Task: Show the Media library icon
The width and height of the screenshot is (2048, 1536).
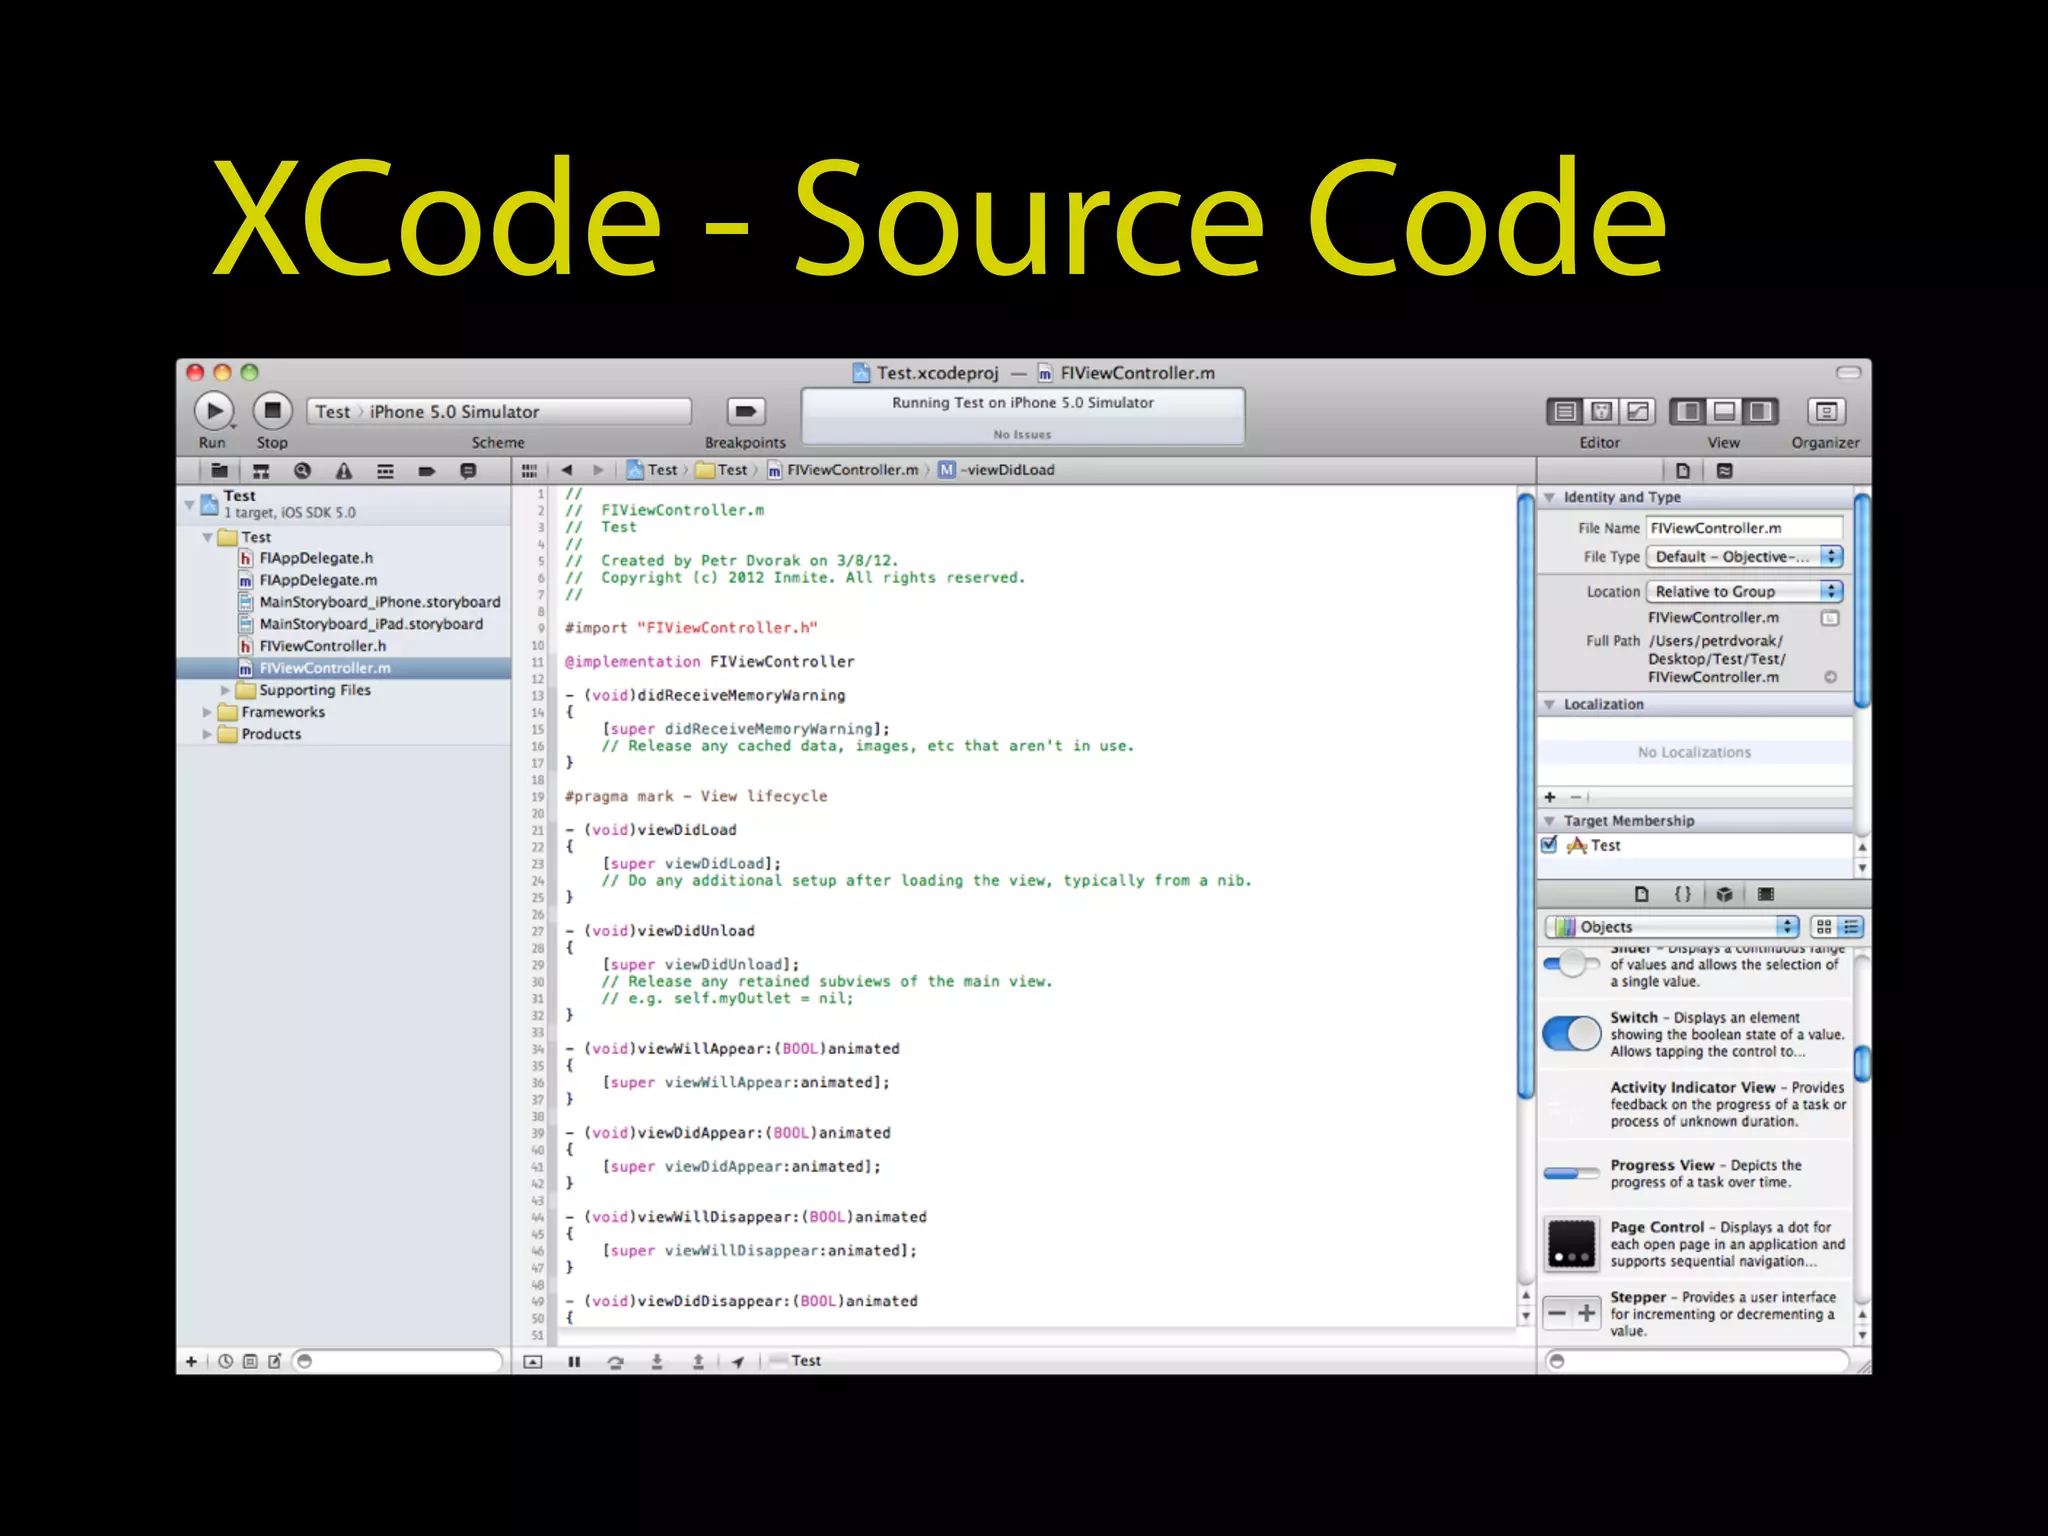Action: (x=1766, y=894)
